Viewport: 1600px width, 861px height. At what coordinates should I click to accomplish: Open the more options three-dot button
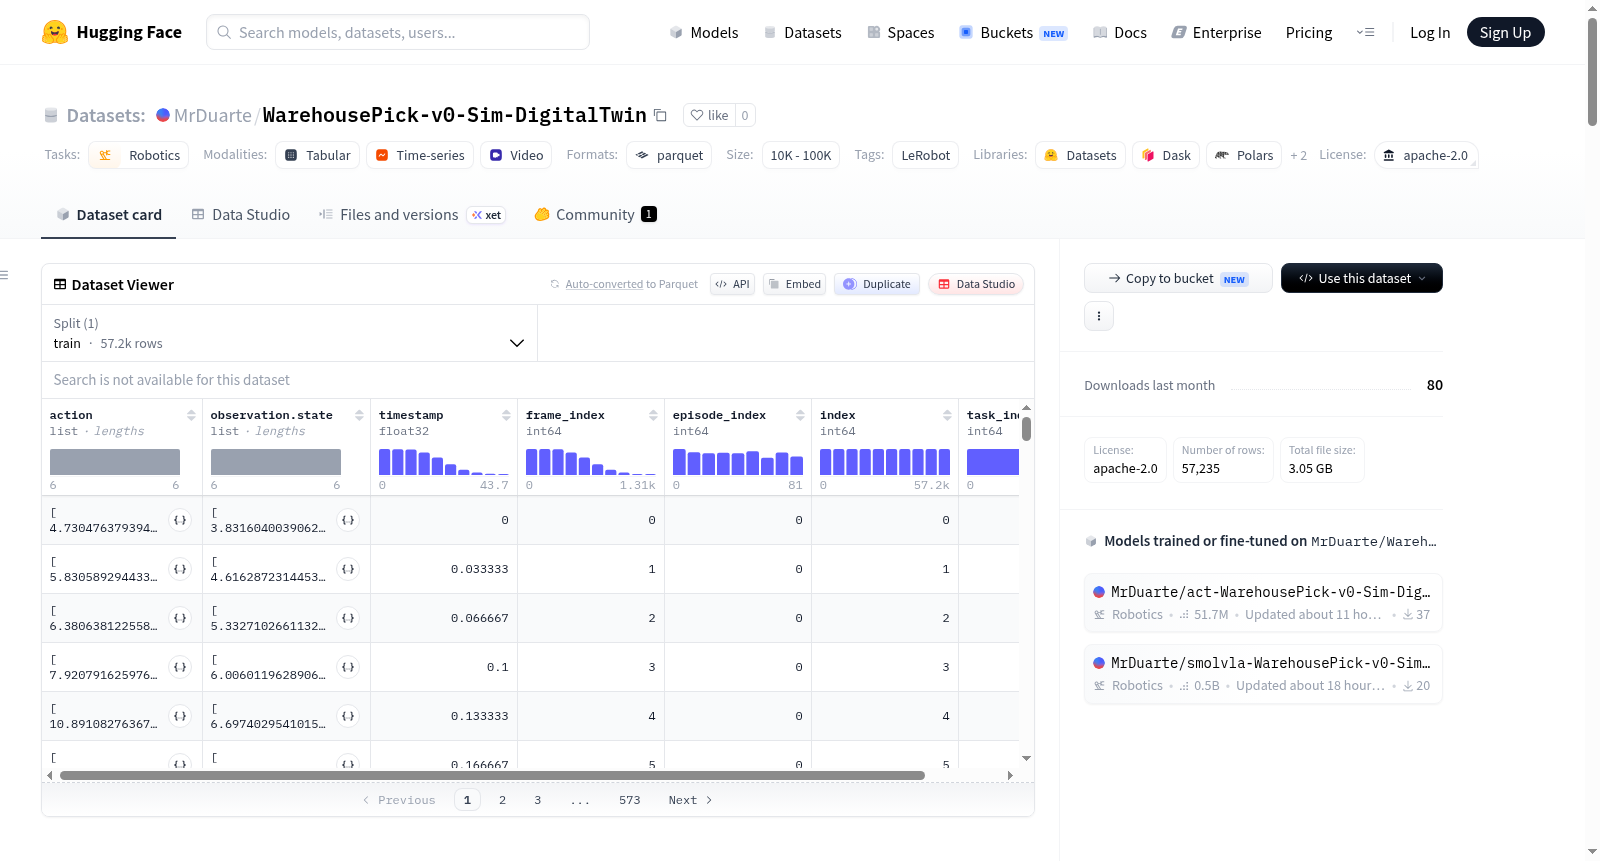(1099, 316)
